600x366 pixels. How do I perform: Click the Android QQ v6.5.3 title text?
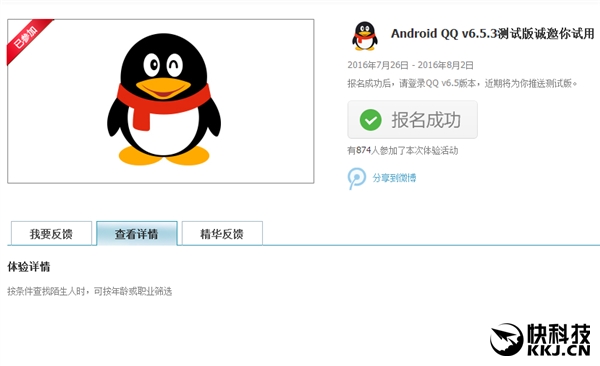pyautogui.click(x=492, y=34)
